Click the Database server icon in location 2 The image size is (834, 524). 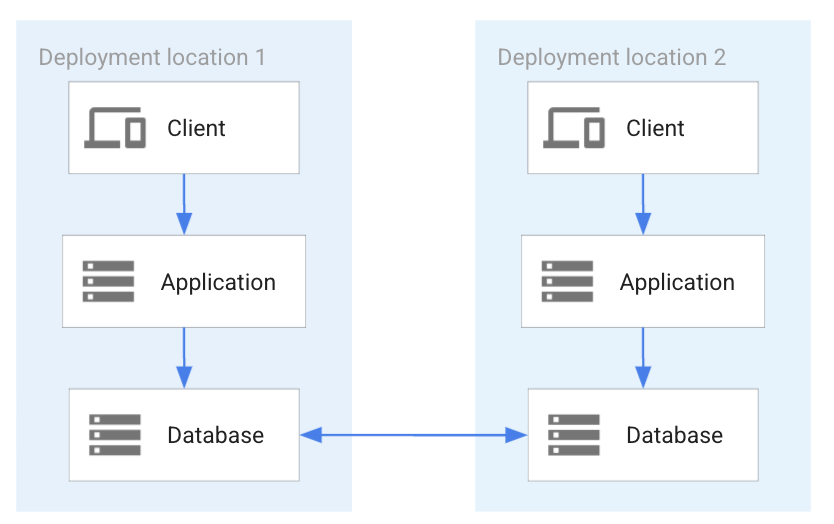574,435
